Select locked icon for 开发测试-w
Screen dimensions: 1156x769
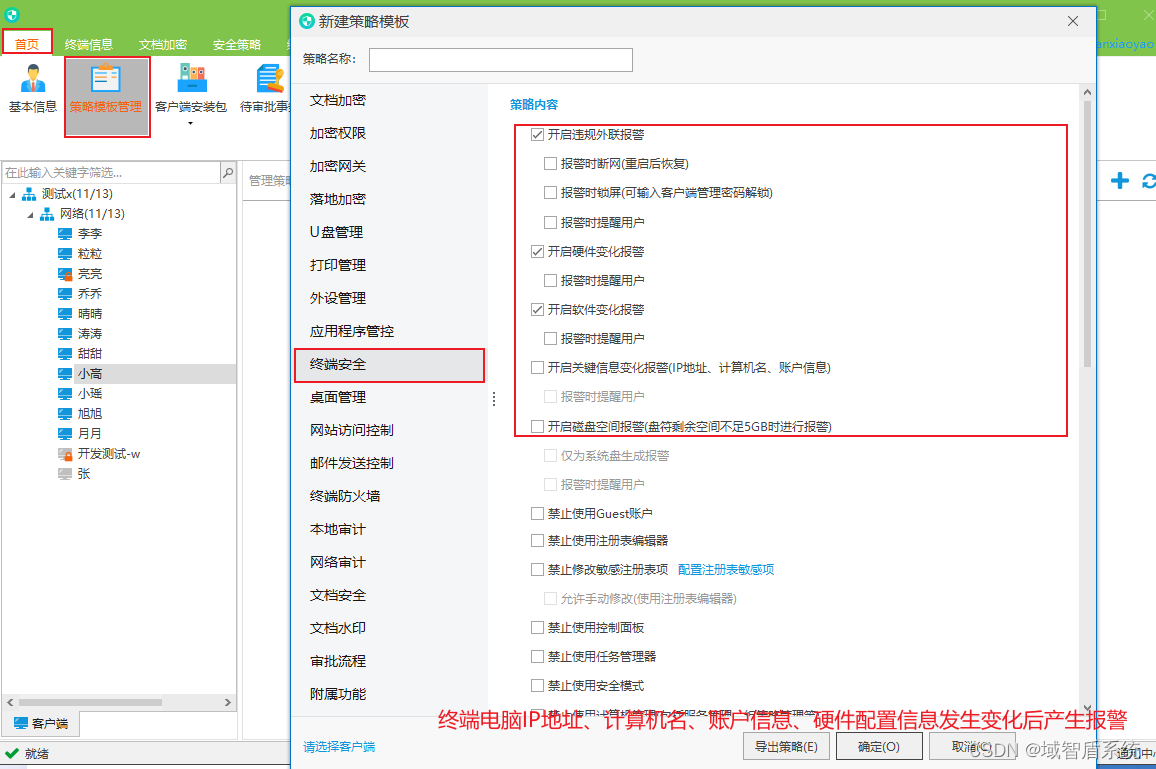tap(65, 454)
